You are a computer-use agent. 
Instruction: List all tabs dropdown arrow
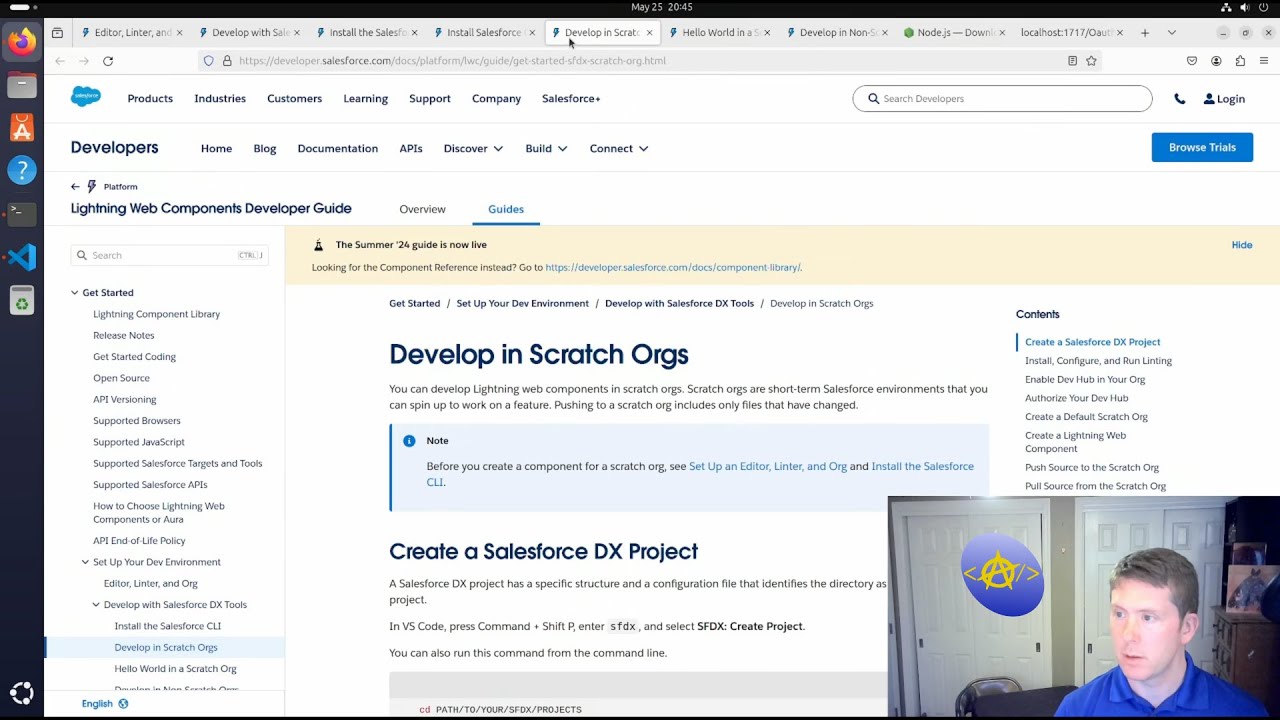coord(1171,32)
